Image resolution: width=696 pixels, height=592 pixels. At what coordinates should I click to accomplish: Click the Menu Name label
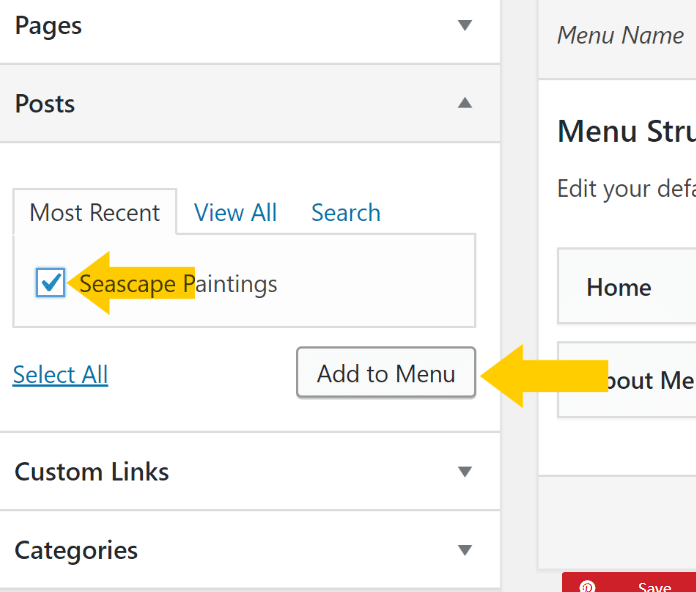coord(620,36)
